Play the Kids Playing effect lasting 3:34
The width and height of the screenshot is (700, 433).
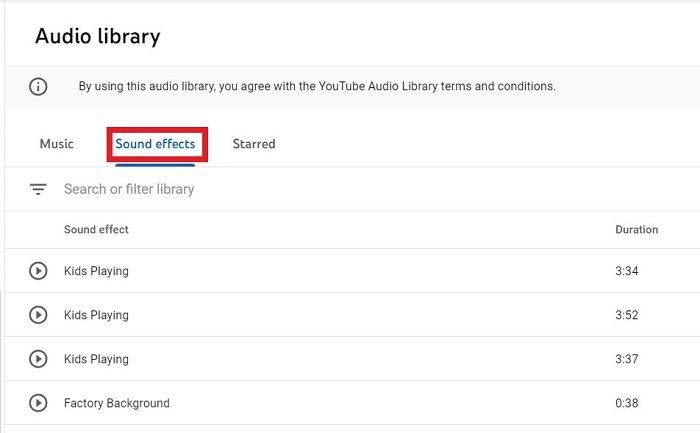coord(38,271)
